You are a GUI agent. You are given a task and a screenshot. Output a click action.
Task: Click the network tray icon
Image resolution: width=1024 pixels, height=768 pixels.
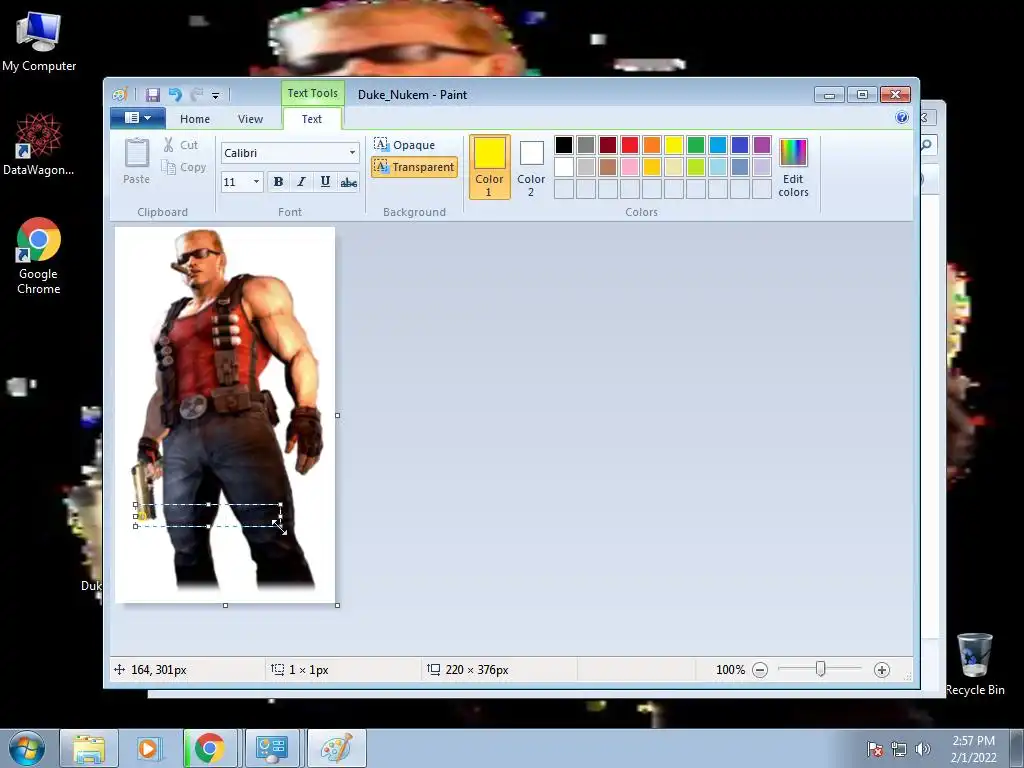click(x=899, y=749)
